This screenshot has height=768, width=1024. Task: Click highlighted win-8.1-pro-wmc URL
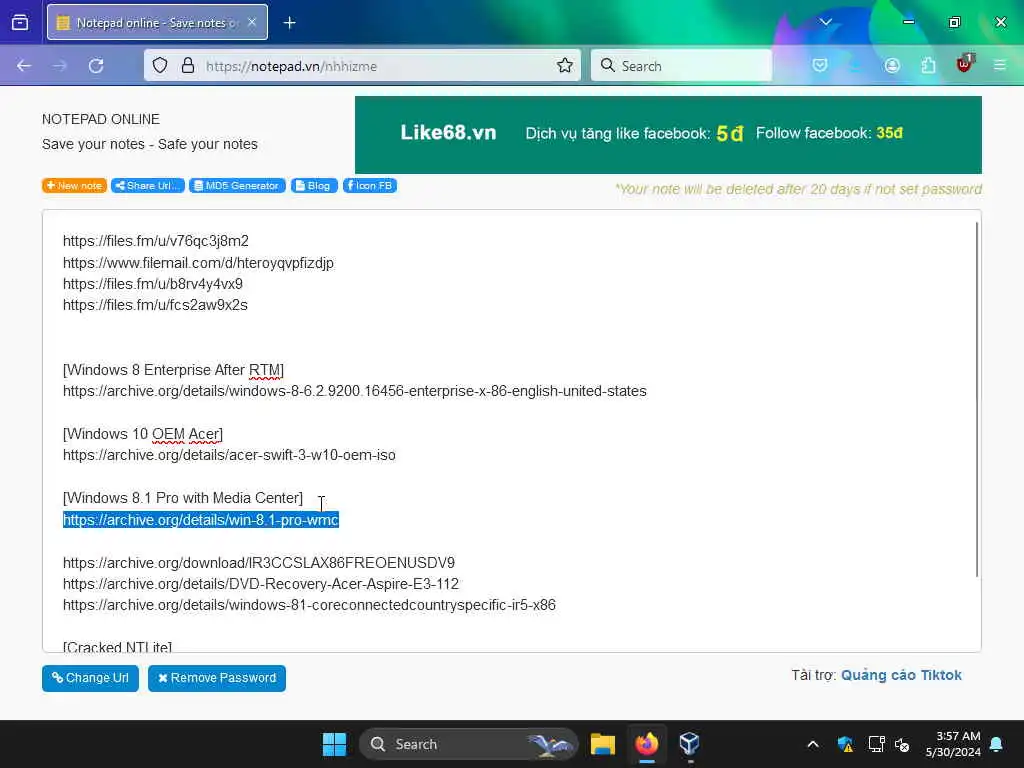200,520
